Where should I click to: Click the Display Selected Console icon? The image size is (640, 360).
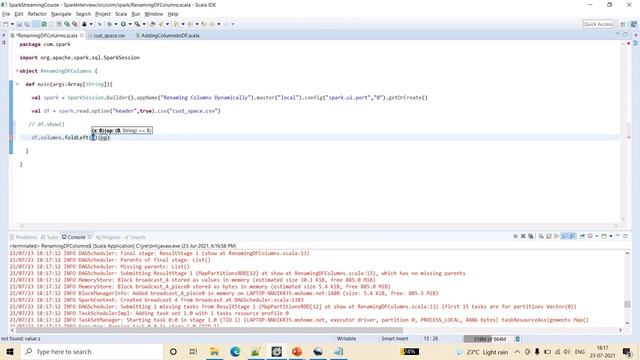coord(590,236)
